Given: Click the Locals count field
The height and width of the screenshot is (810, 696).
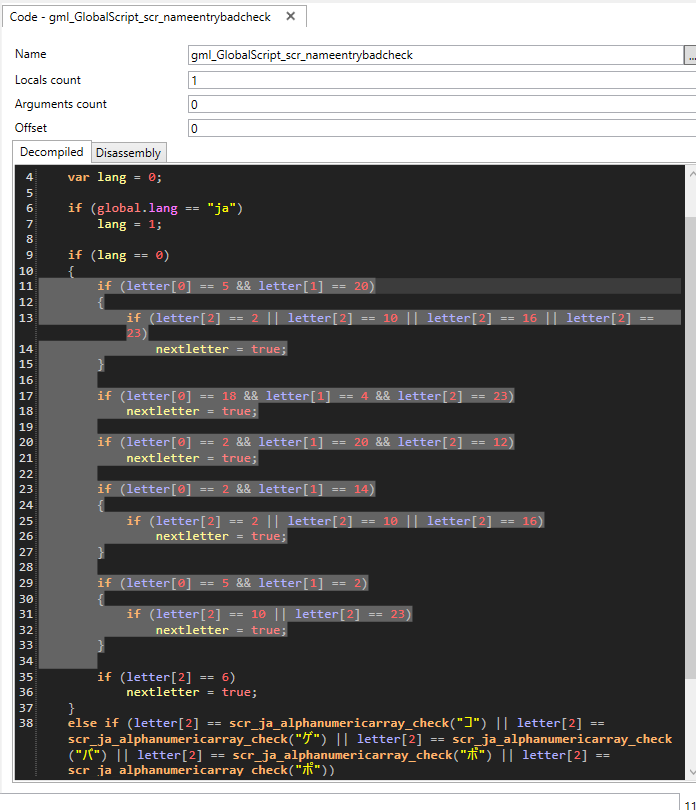Looking at the screenshot, I should (442, 81).
